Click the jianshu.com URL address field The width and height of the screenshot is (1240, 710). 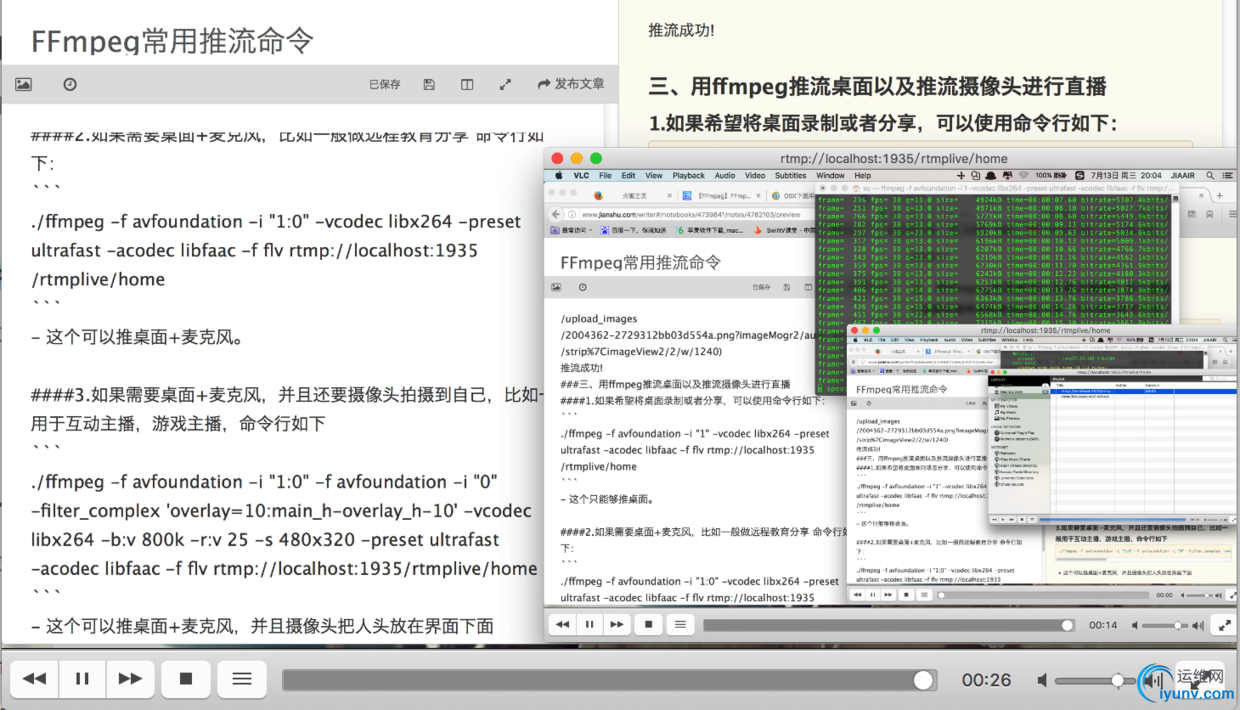[x=690, y=214]
